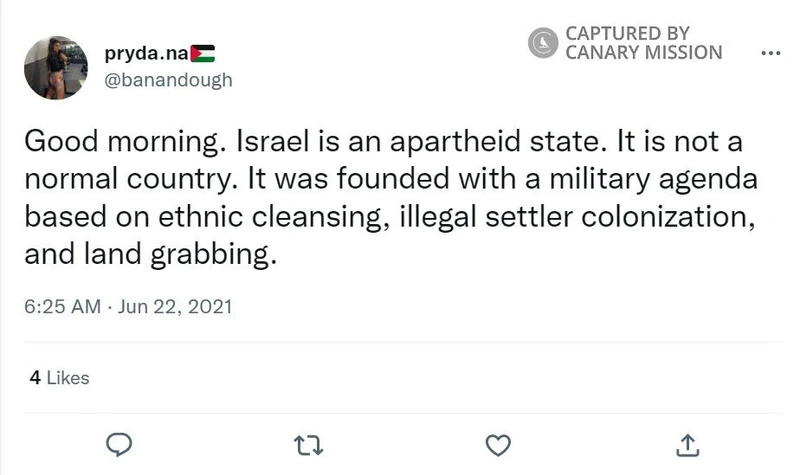Click the Canary Mission bird logo
Screen dimensions: 800x475
(544, 42)
